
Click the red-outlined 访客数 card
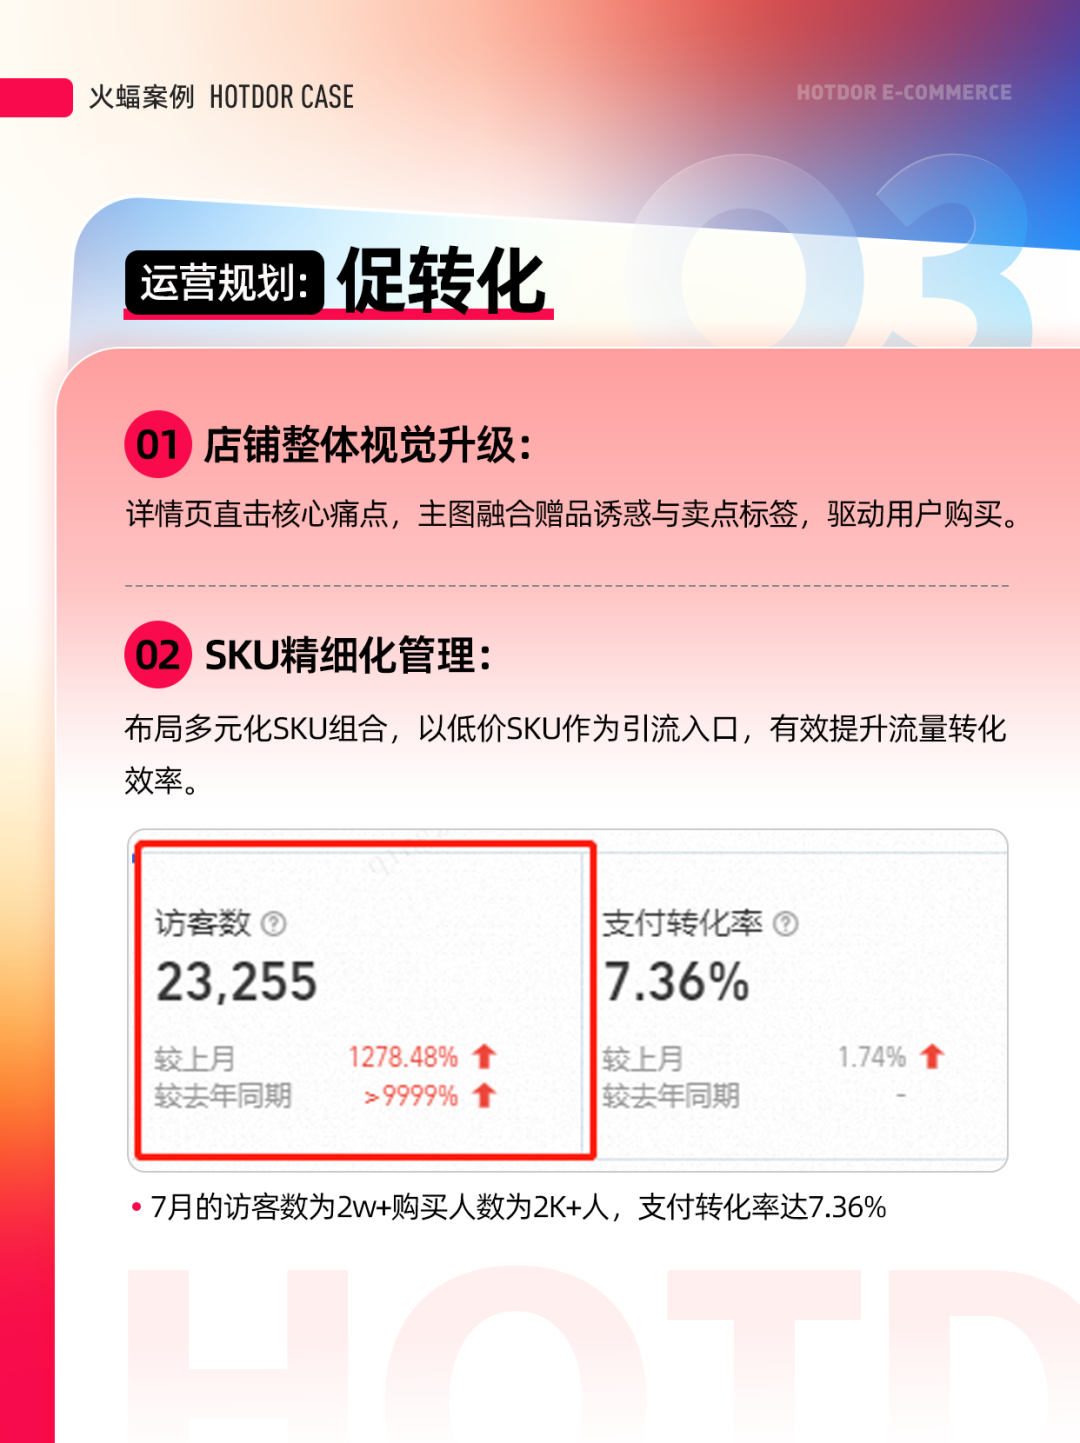(x=365, y=1000)
